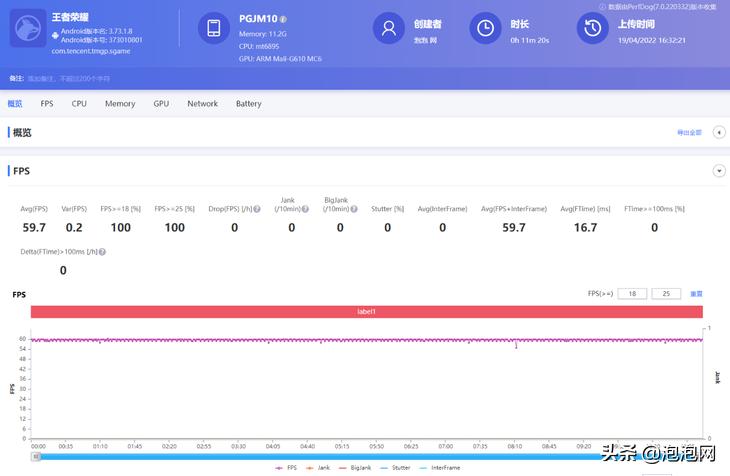Image resolution: width=730 pixels, height=476 pixels.
Task: Collapse the FPS section with arrow button
Action: 718,171
